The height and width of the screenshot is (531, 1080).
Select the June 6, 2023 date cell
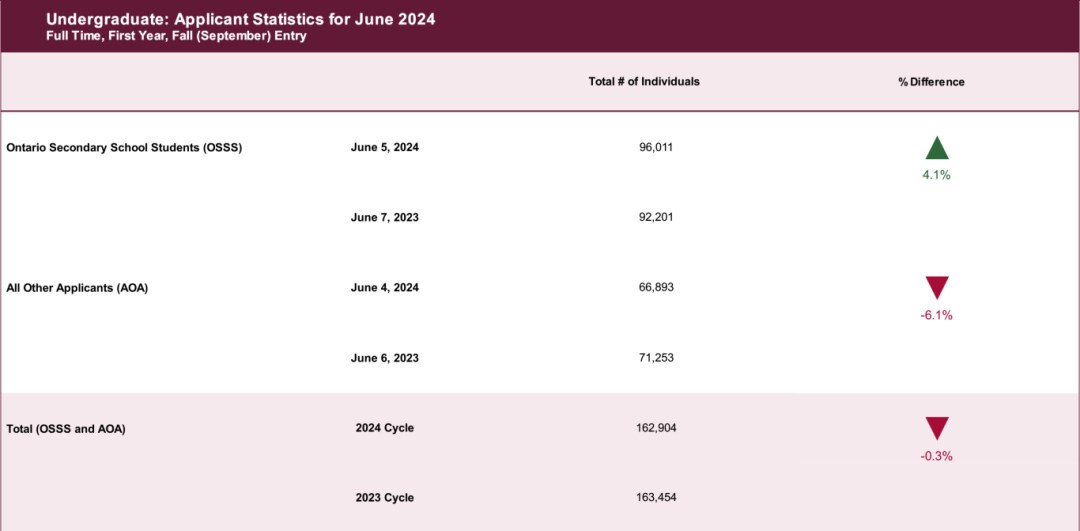tap(384, 358)
